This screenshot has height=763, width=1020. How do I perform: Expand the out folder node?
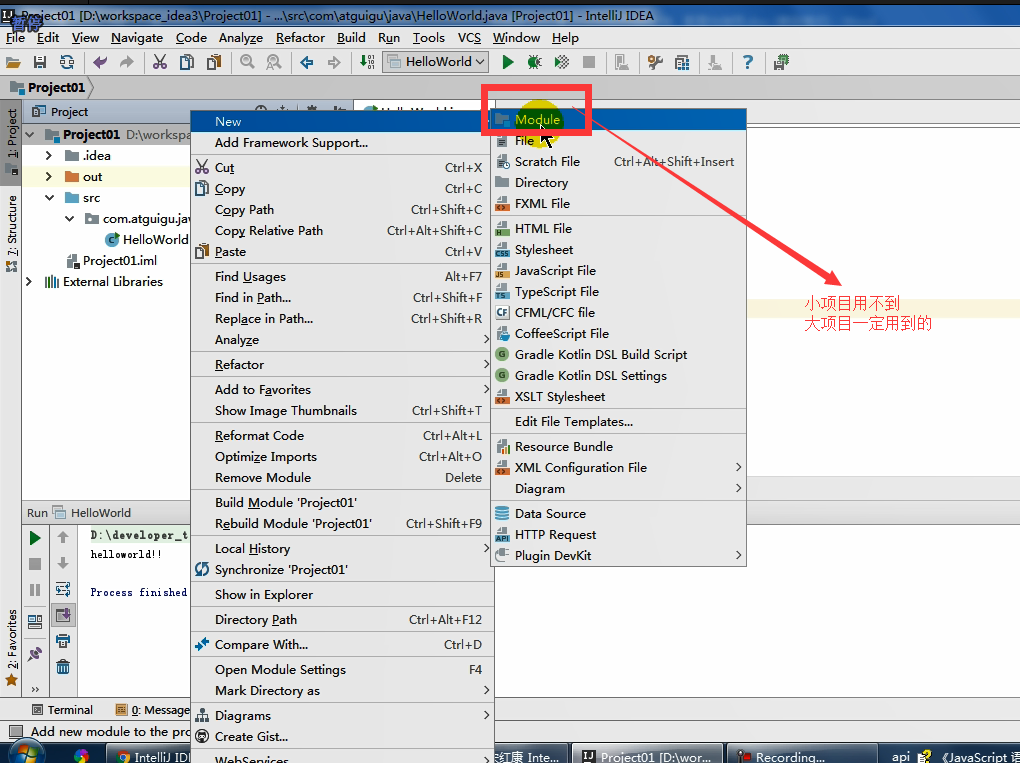[49, 176]
